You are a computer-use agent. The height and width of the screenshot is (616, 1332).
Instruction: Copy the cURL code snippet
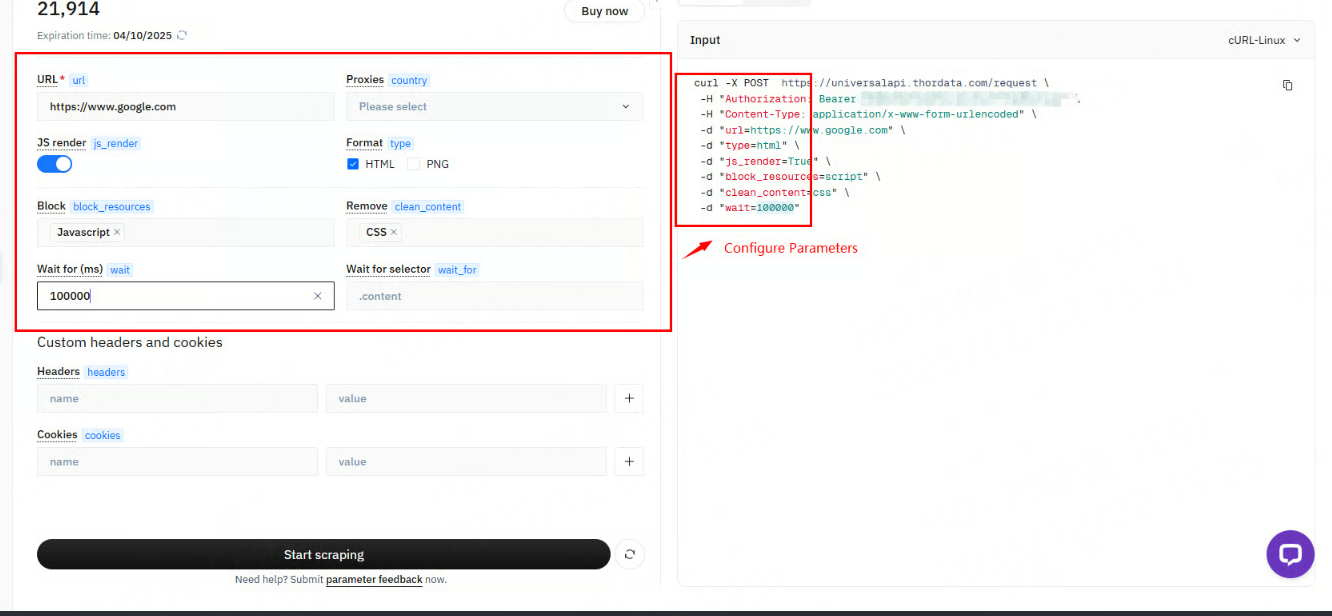pyautogui.click(x=1287, y=85)
